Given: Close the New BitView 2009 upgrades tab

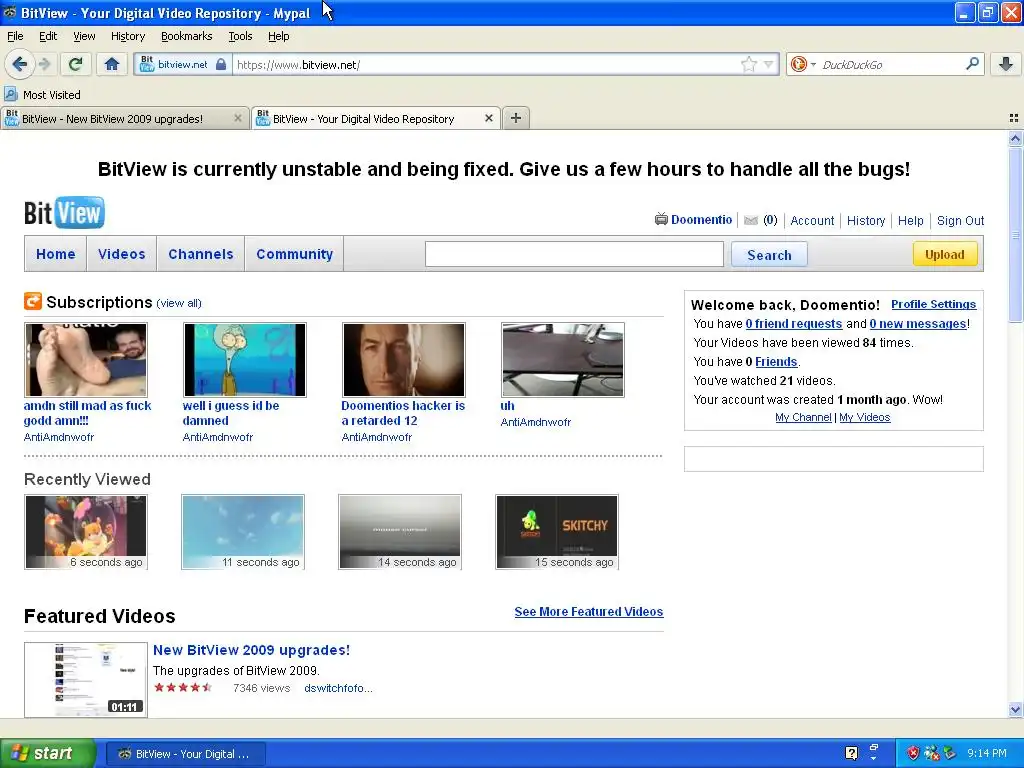Looking at the screenshot, I should coord(238,118).
